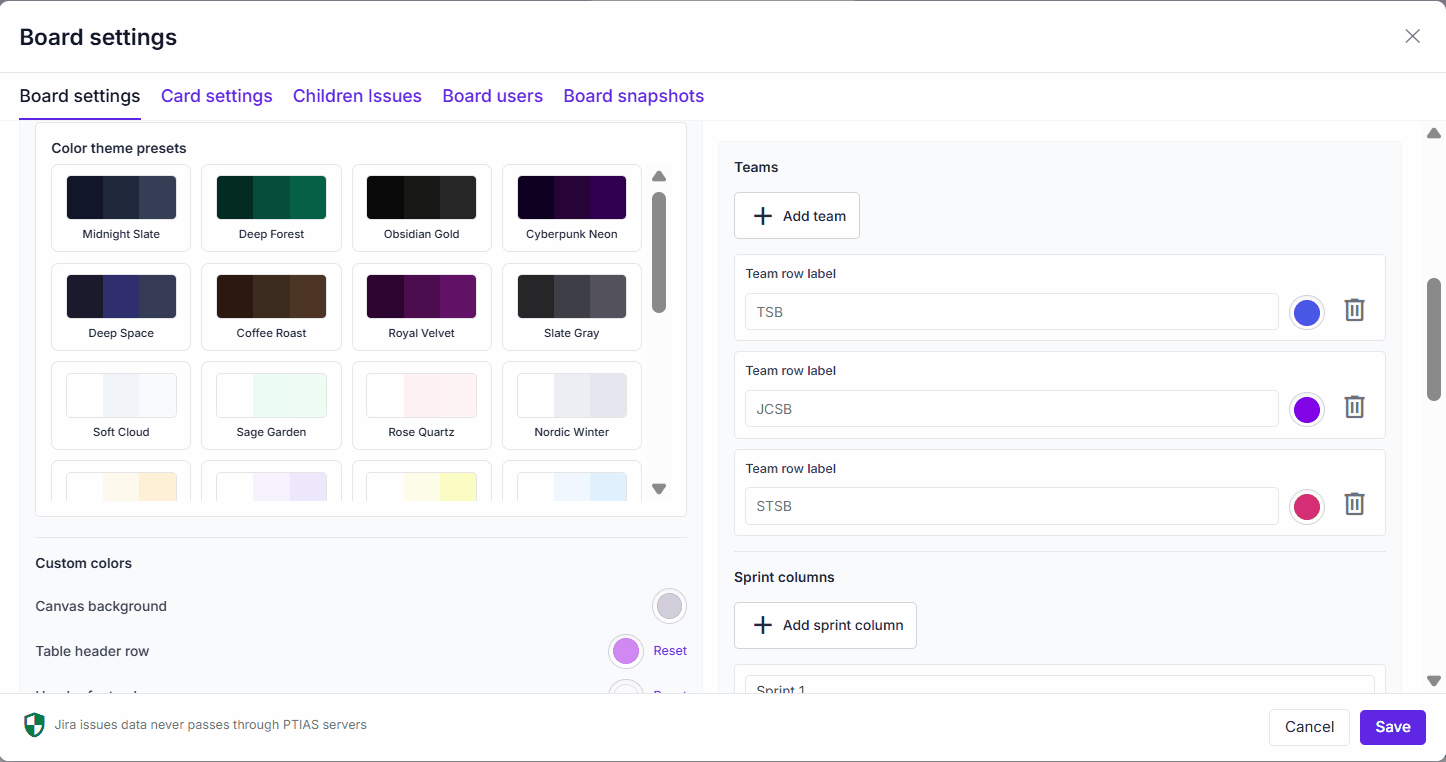Apply the Midnight Slate theme preset

121,208
